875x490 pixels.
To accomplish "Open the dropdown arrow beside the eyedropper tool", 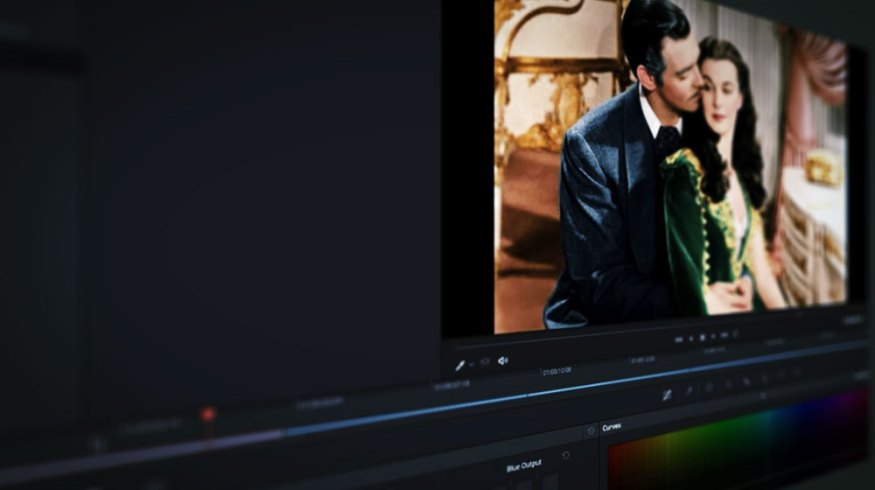I will (471, 365).
